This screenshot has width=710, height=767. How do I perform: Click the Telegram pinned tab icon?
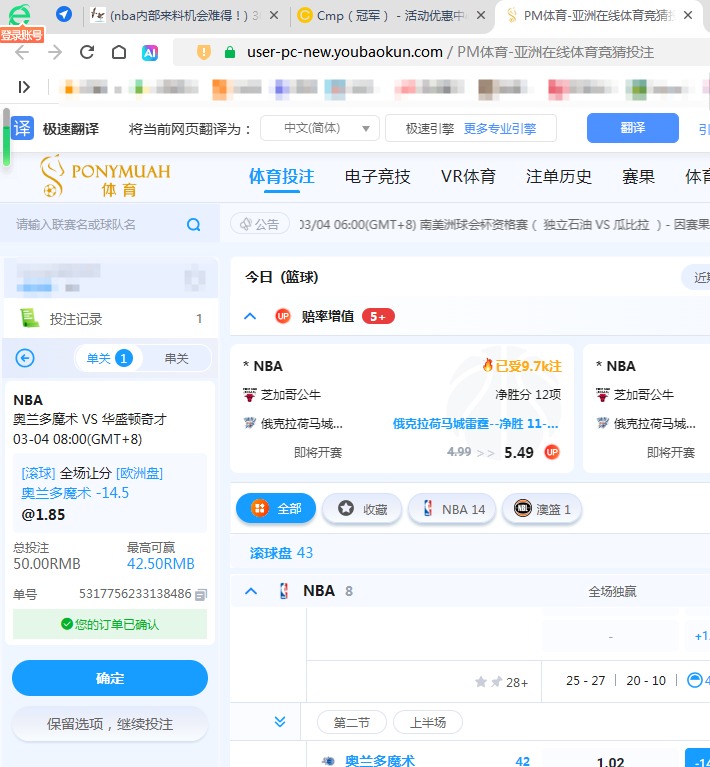point(64,14)
